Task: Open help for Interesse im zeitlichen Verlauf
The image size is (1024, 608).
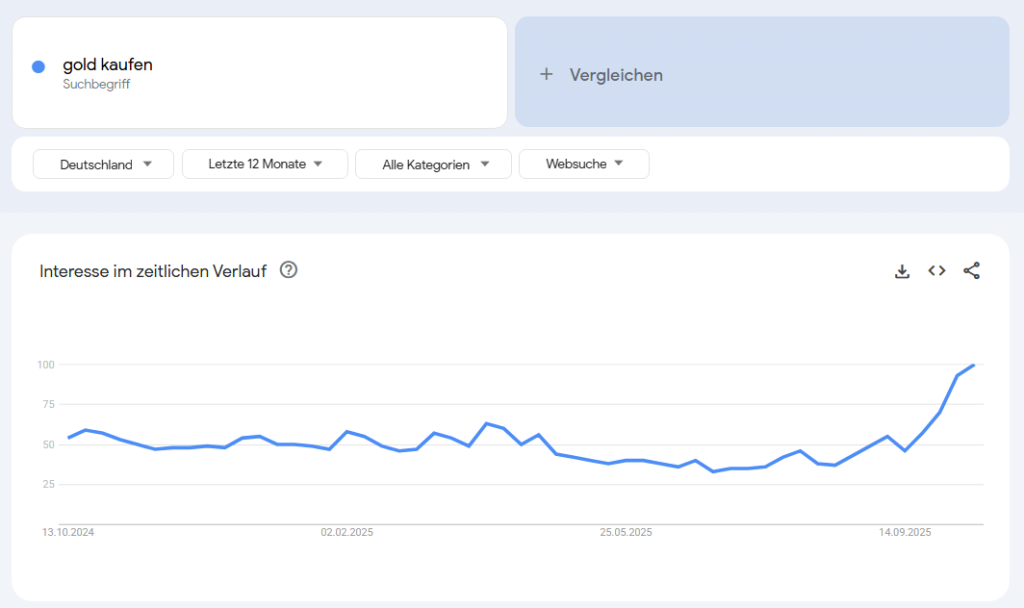Action: (289, 270)
